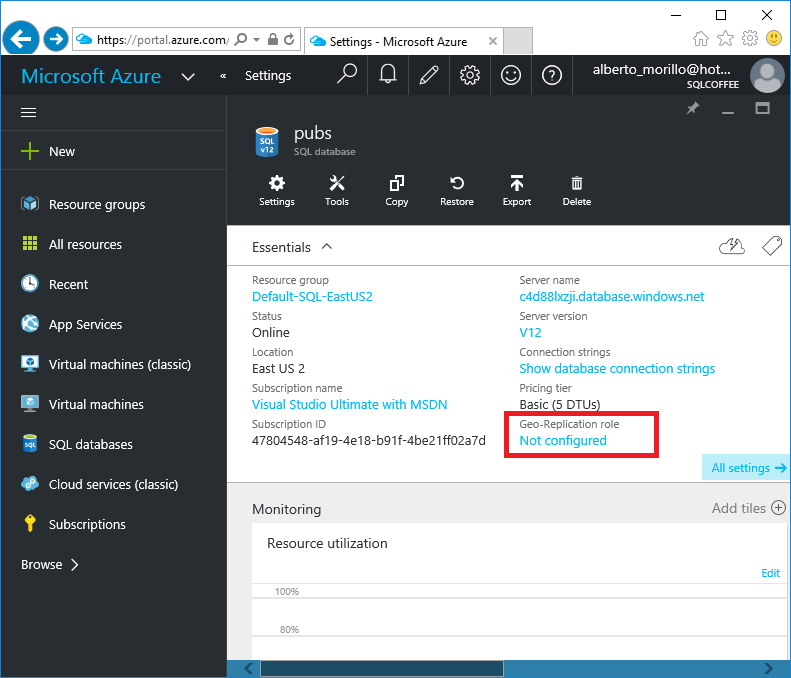Open the portal settings gear in top bar

(470, 75)
